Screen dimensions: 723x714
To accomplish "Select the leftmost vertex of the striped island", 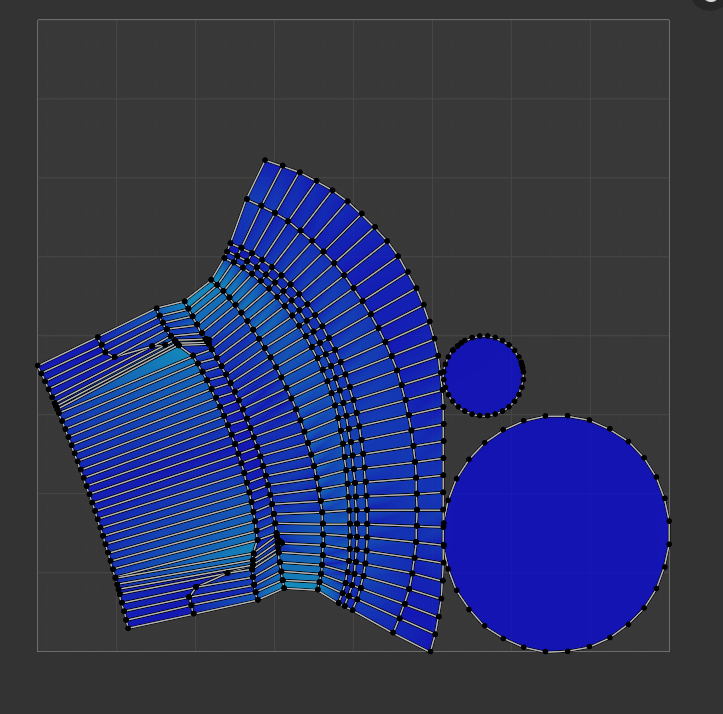I will (38, 366).
